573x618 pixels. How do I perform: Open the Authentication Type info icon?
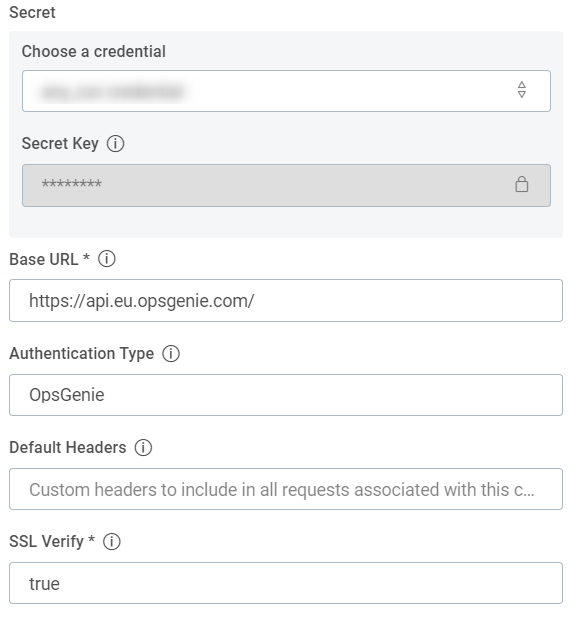[171, 354]
